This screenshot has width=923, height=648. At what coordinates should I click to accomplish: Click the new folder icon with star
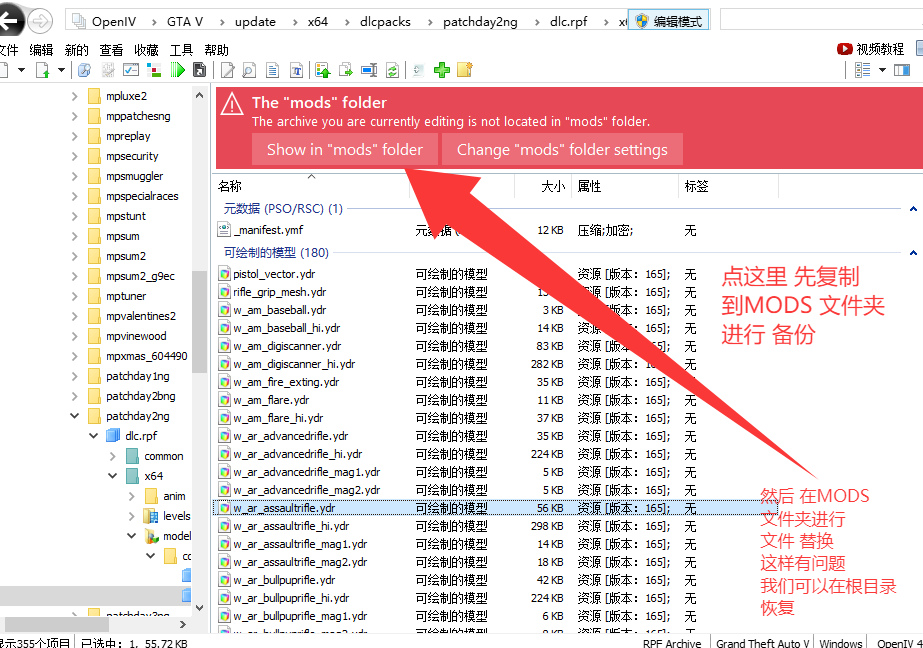465,70
